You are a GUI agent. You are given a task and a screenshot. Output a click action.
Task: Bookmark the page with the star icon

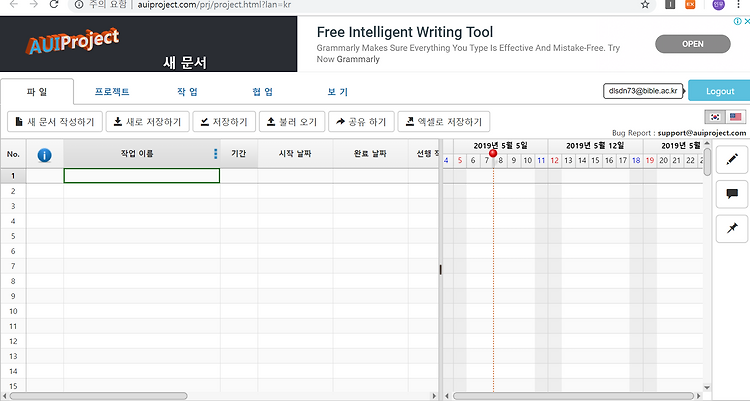click(645, 5)
